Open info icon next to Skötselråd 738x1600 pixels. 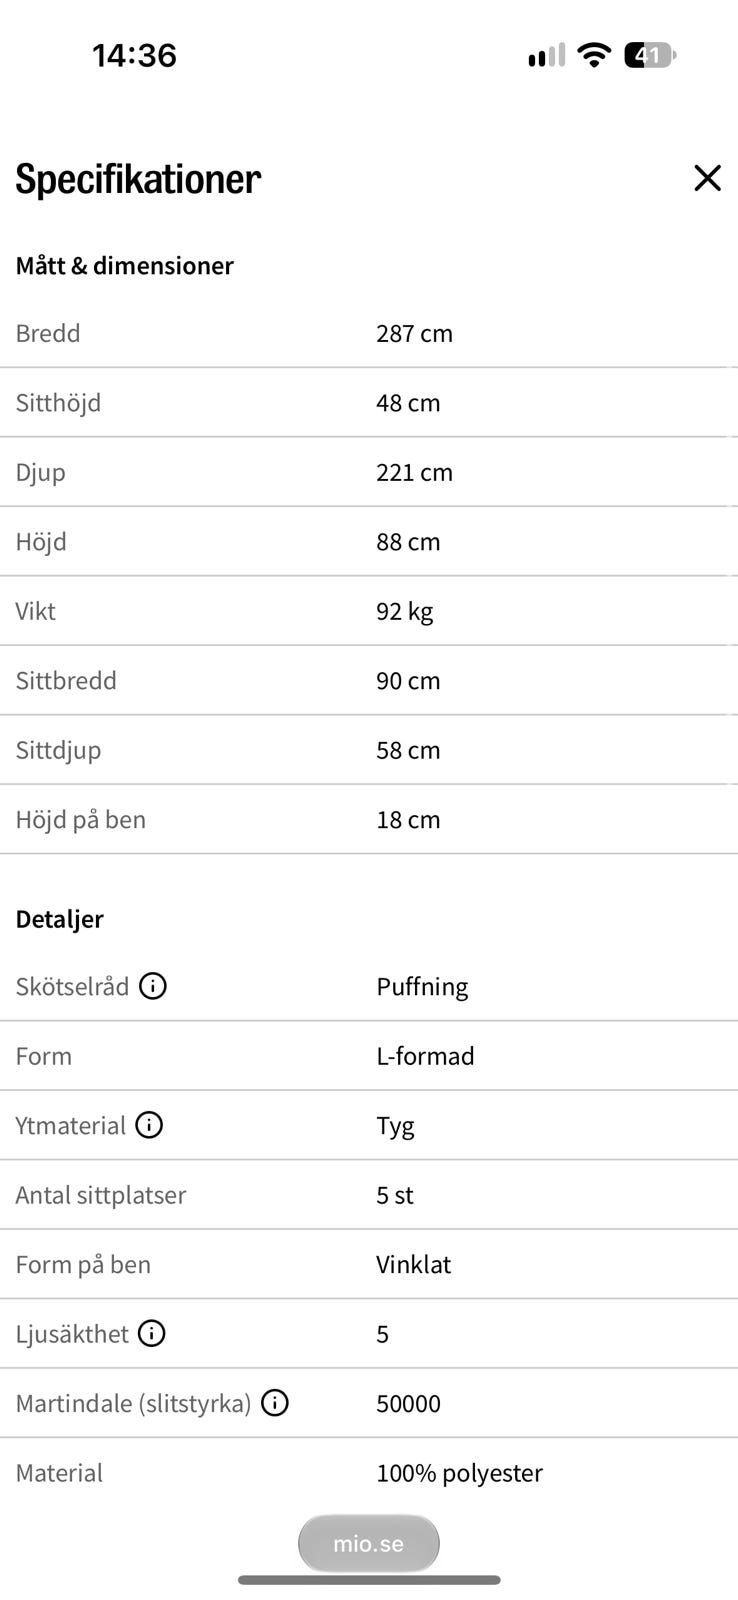pyautogui.click(x=152, y=986)
